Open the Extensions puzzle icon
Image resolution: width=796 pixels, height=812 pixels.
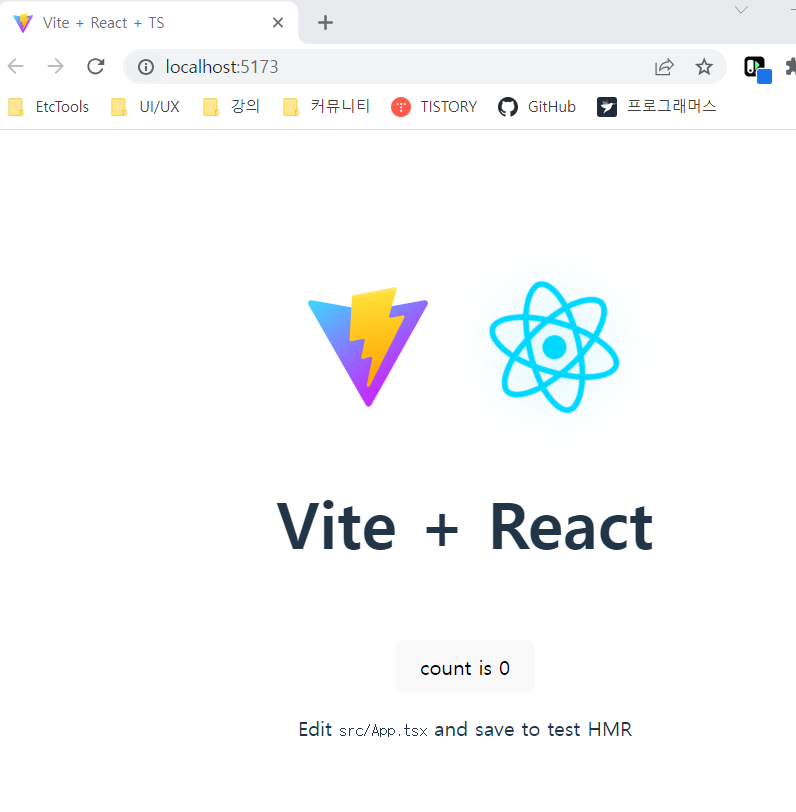791,67
